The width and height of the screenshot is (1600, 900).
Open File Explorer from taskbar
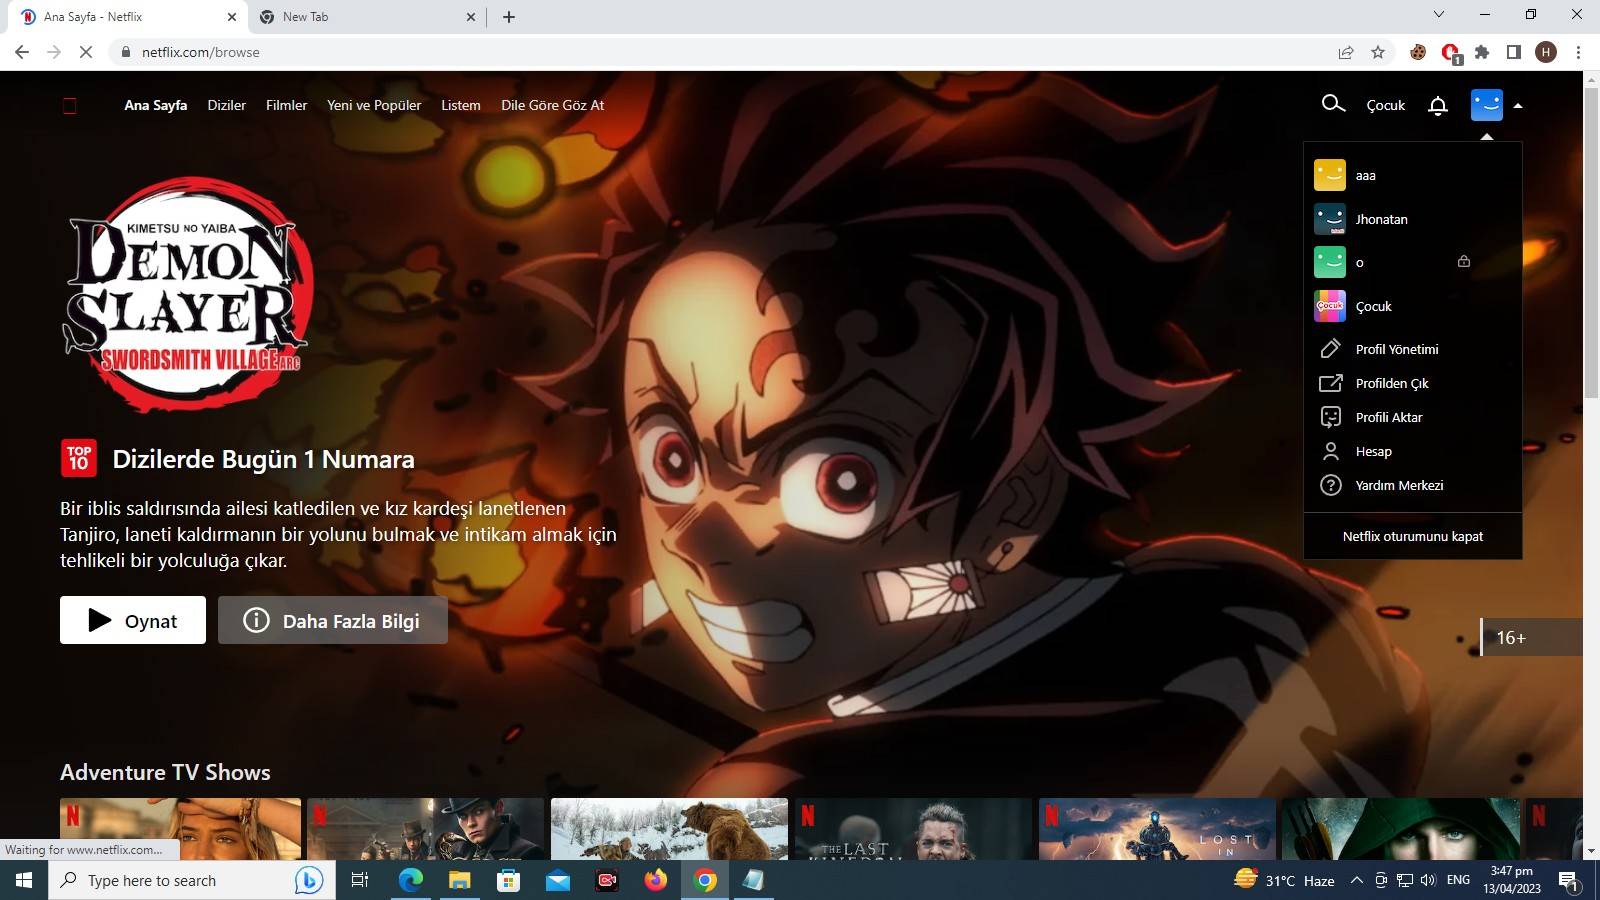[459, 880]
